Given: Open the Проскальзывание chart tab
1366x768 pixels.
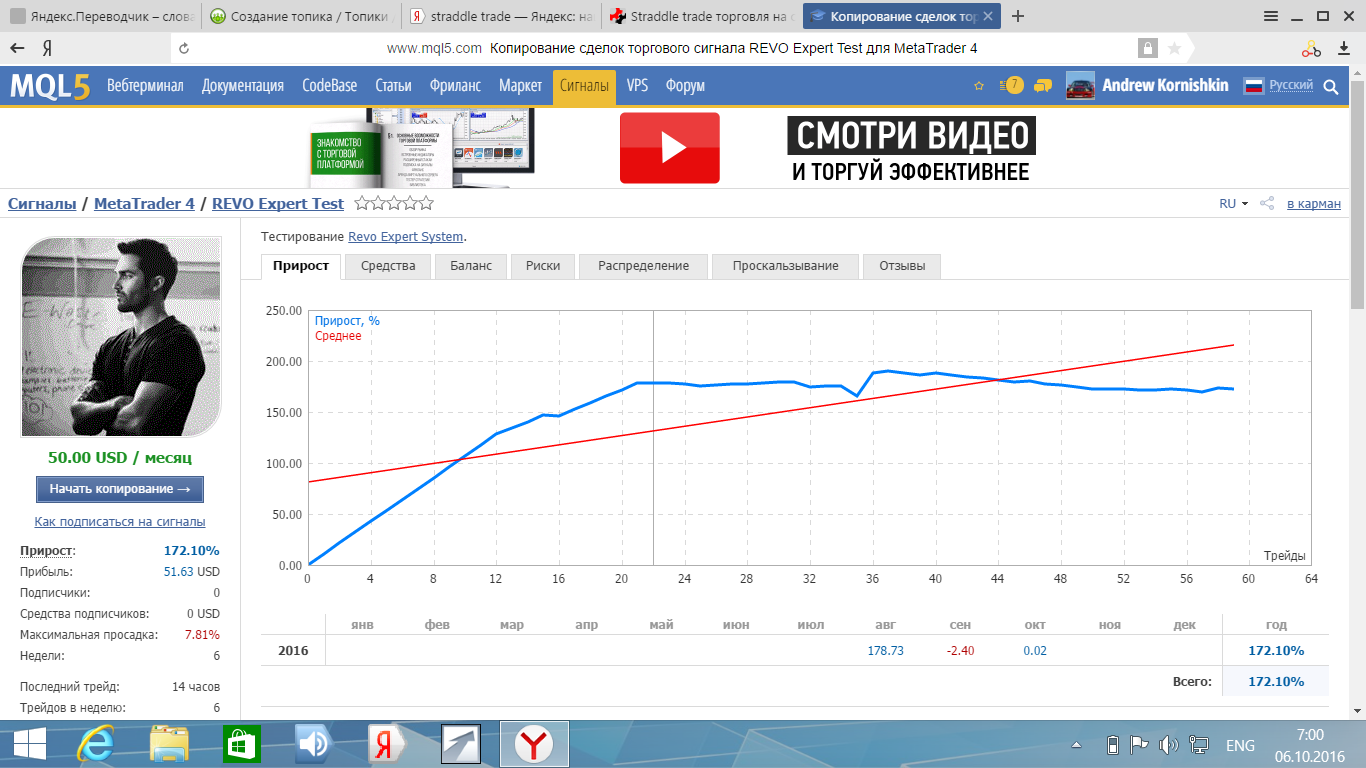Looking at the screenshot, I should click(785, 266).
